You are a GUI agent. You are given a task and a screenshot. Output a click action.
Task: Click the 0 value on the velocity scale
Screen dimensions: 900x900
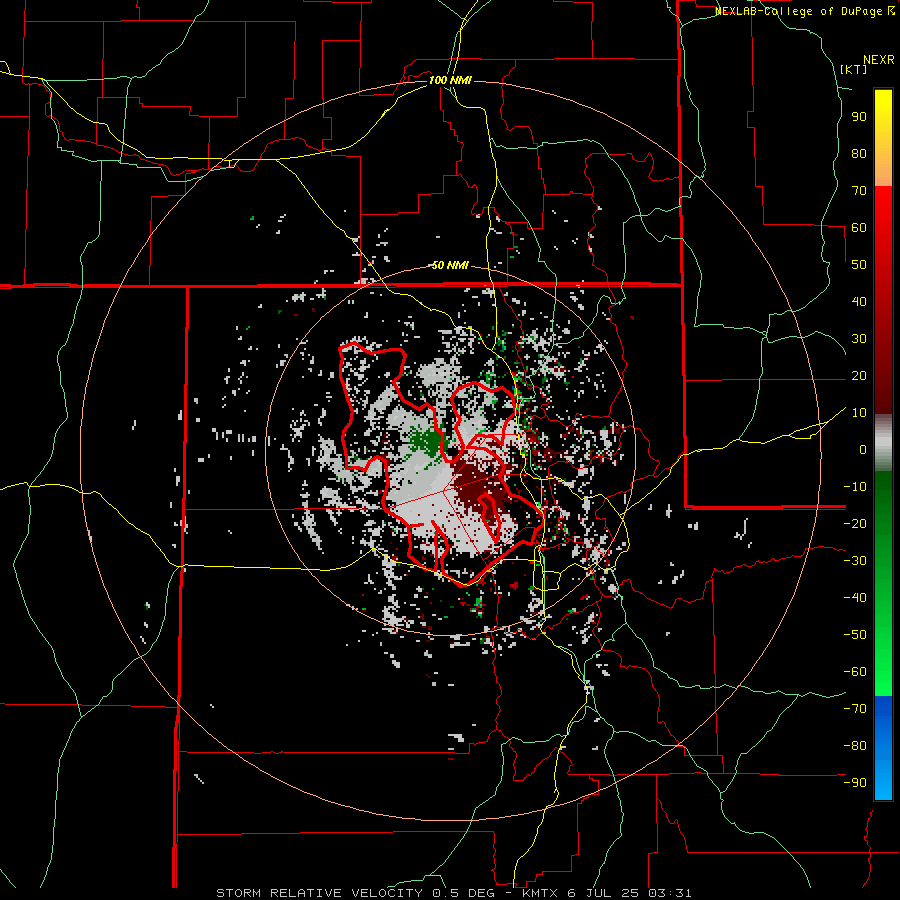pos(863,449)
